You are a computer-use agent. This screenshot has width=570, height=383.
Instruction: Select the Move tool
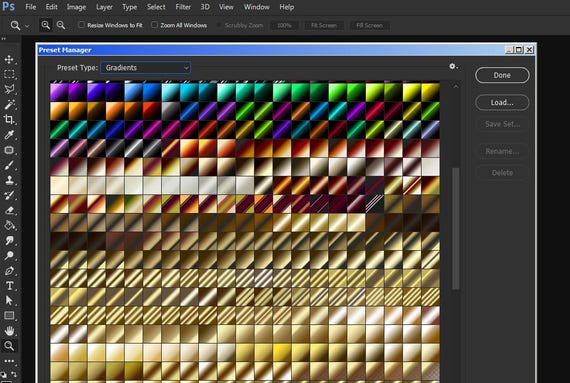click(9, 59)
